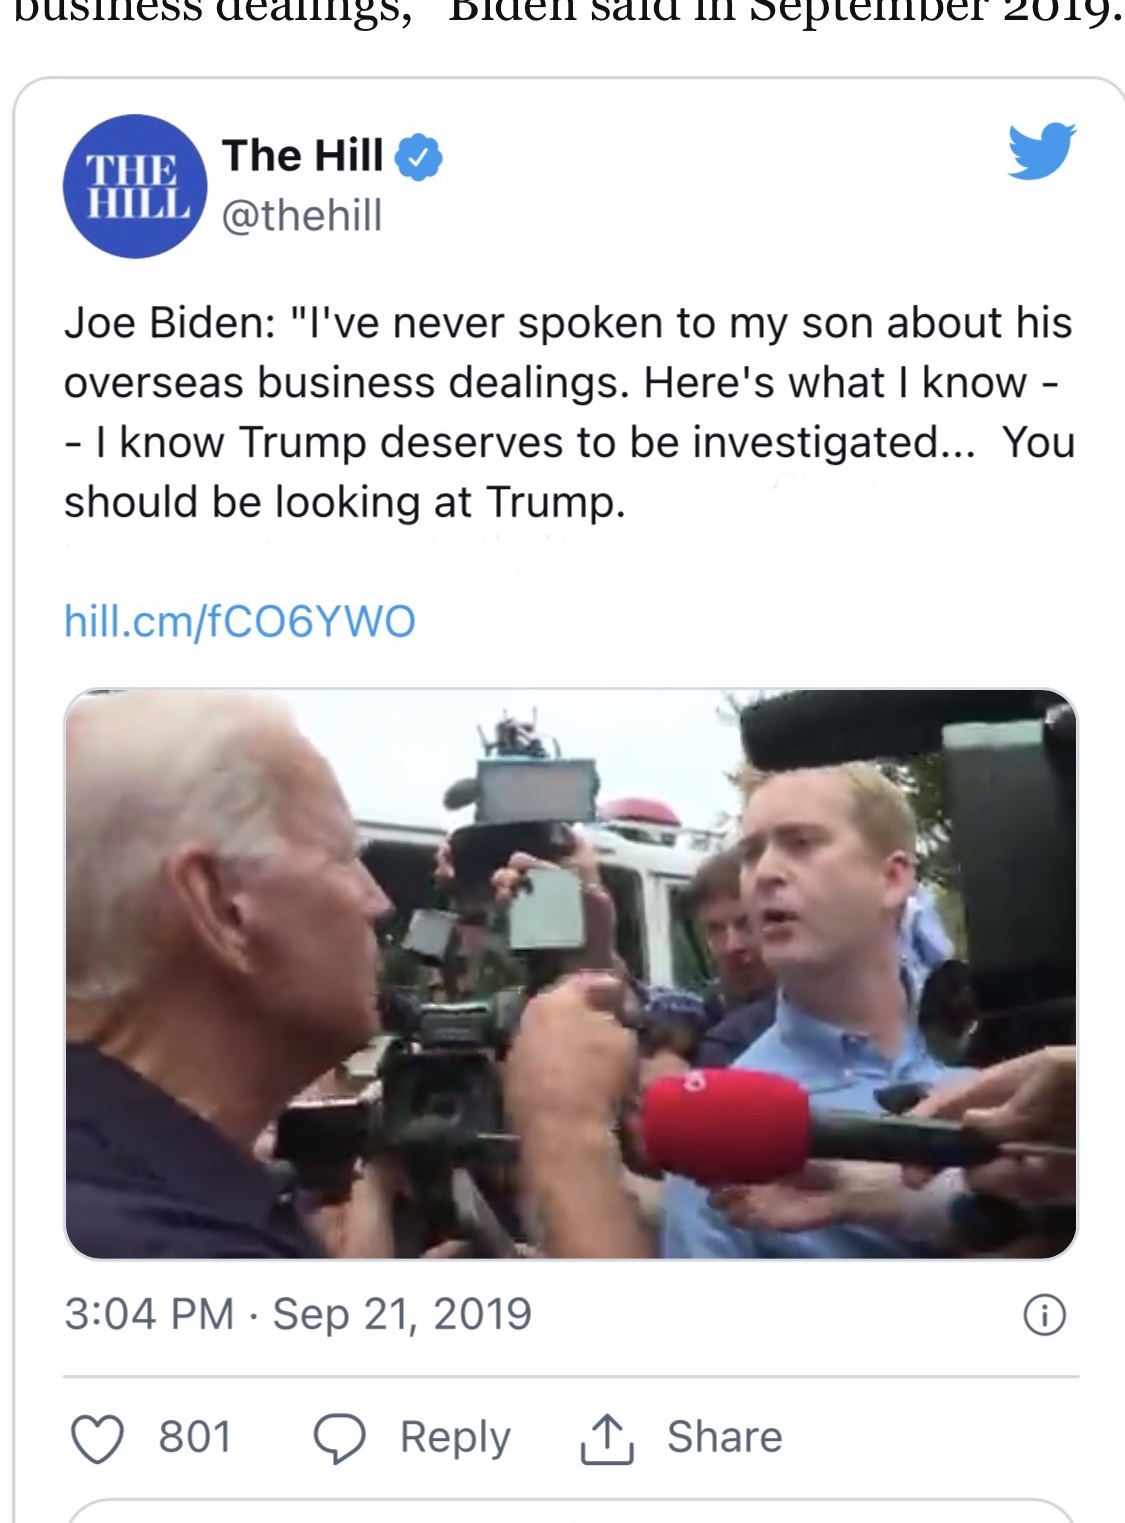The height and width of the screenshot is (1523, 1125).
Task: Click the blue verified badge
Action: [x=418, y=157]
